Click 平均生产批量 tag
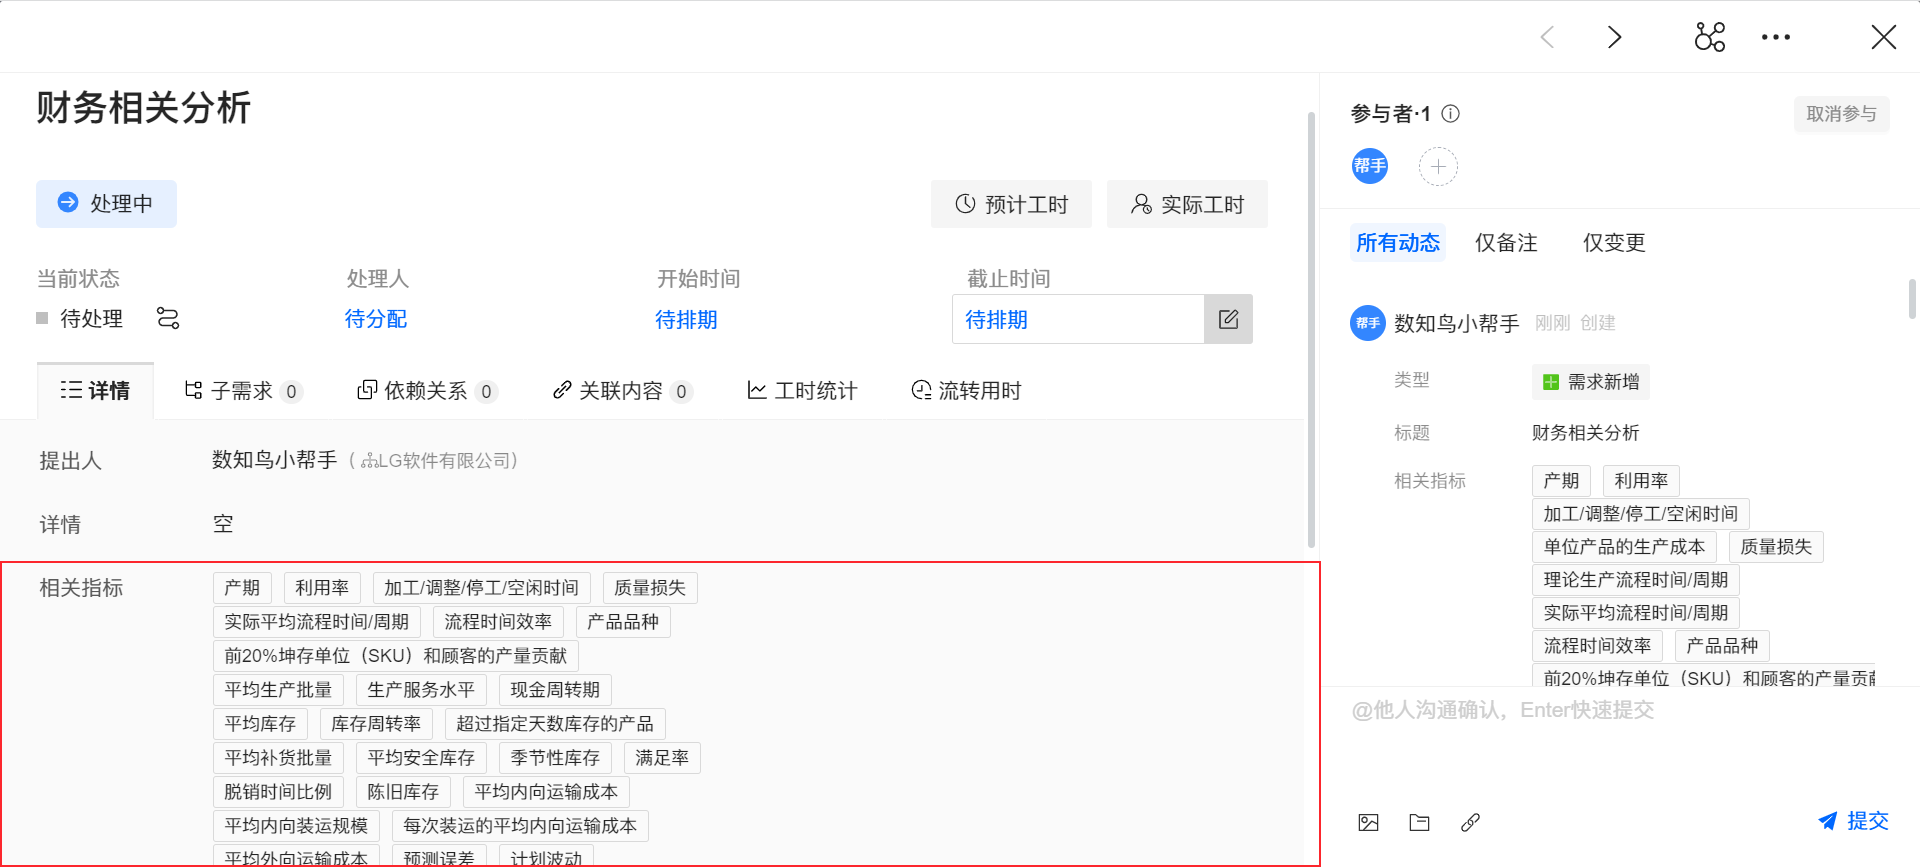The width and height of the screenshot is (1920, 867). (x=278, y=690)
